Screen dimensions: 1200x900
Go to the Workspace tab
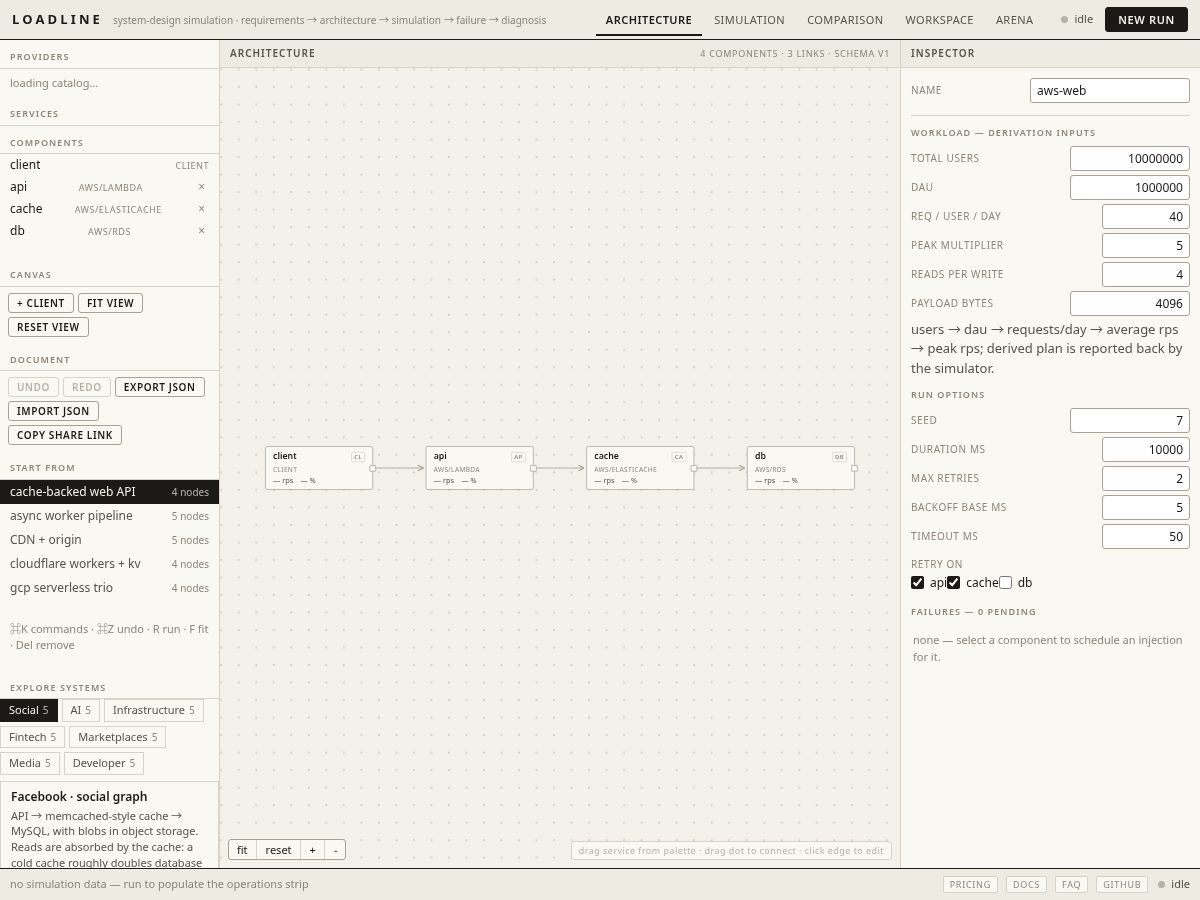tap(939, 20)
